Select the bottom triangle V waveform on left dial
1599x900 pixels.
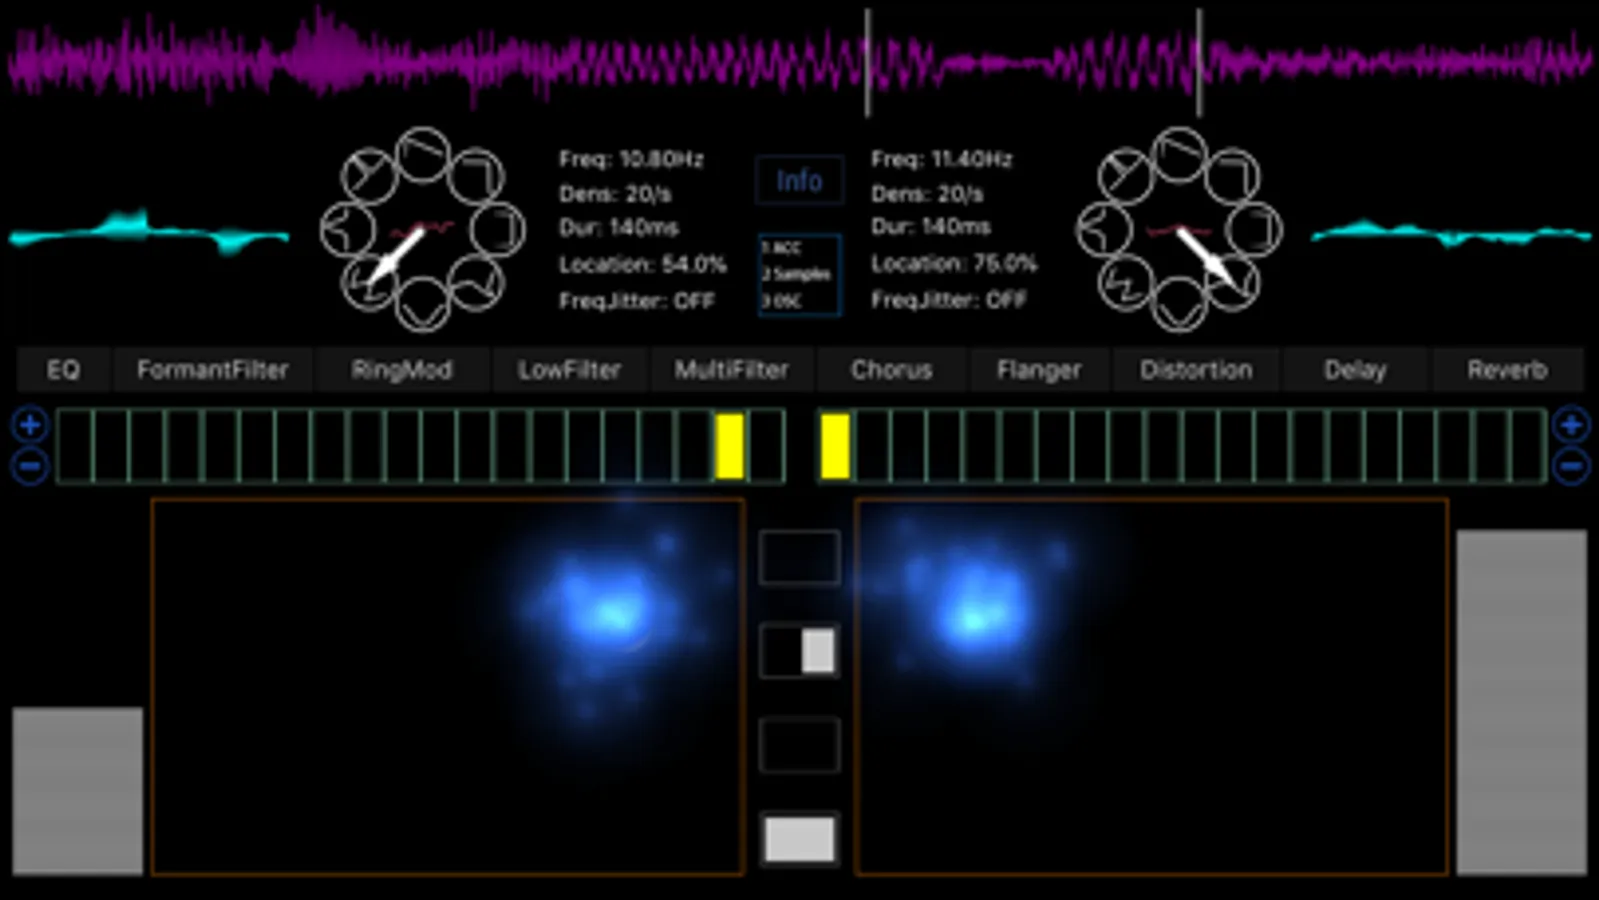[x=424, y=303]
